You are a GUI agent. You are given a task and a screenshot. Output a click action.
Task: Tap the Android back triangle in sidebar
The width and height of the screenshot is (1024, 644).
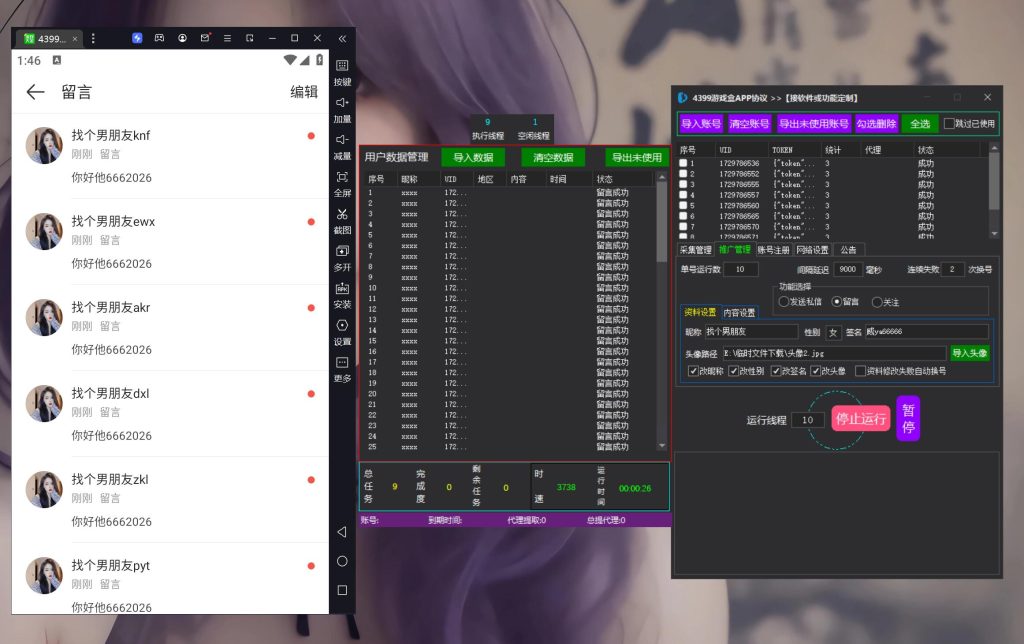342,532
